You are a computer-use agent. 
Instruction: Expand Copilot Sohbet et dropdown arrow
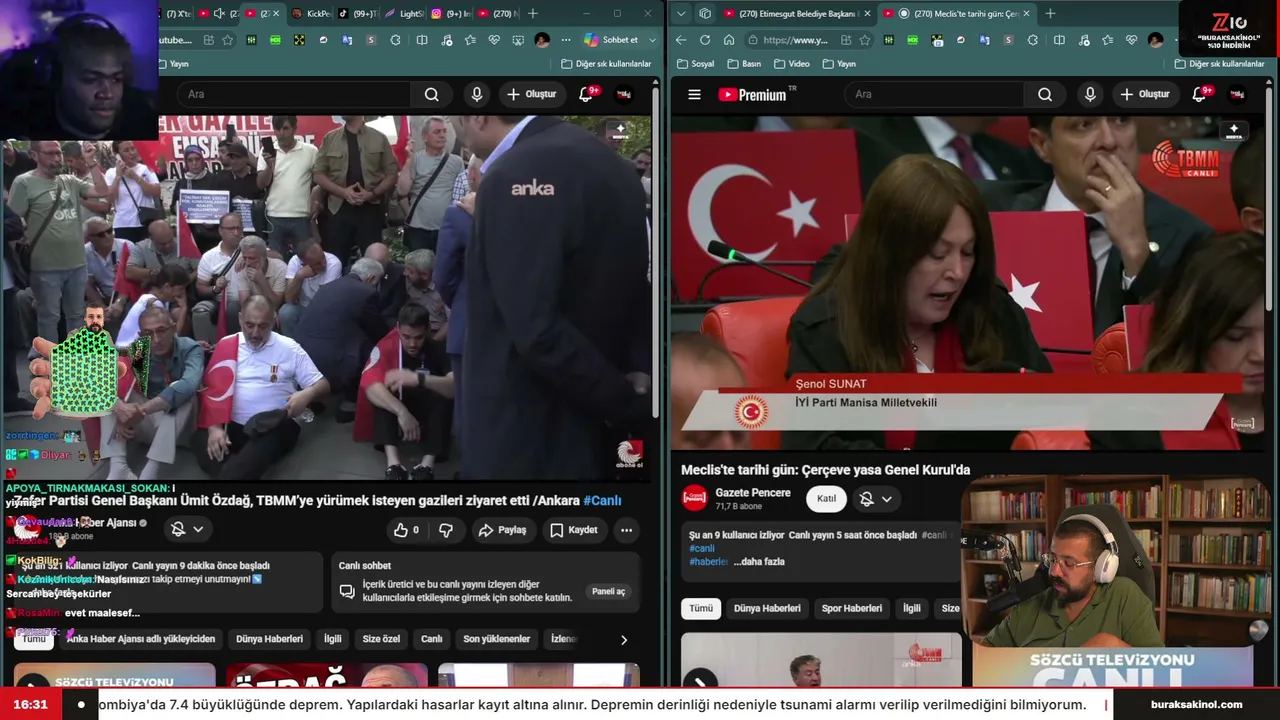(x=652, y=40)
